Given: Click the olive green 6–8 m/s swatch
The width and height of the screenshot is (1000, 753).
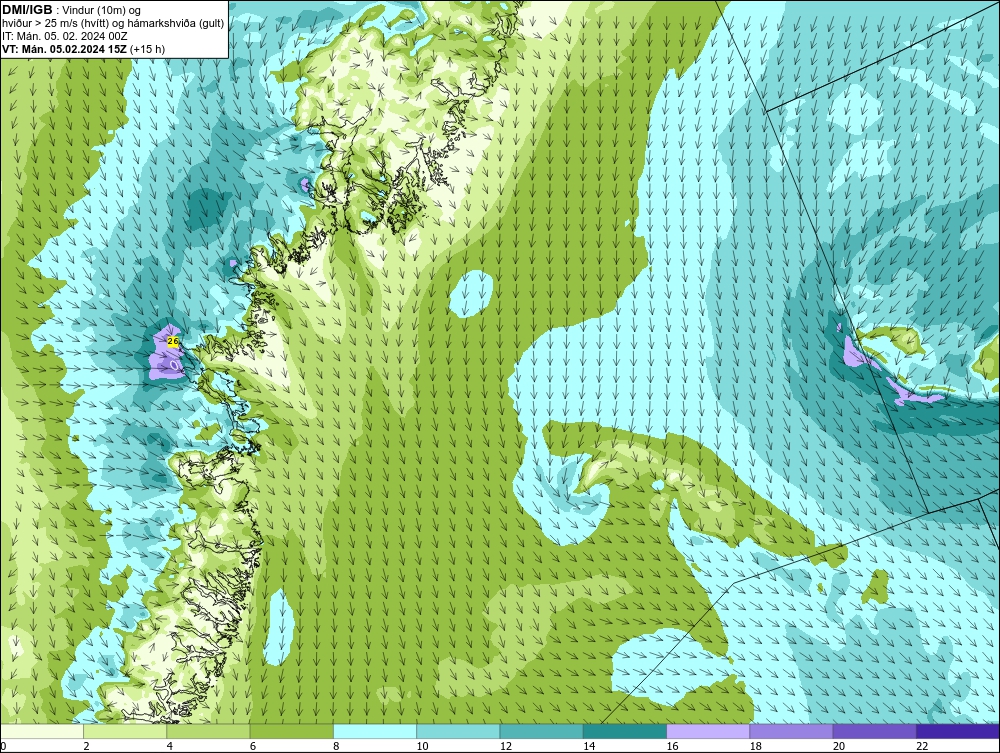Looking at the screenshot, I should tap(291, 731).
